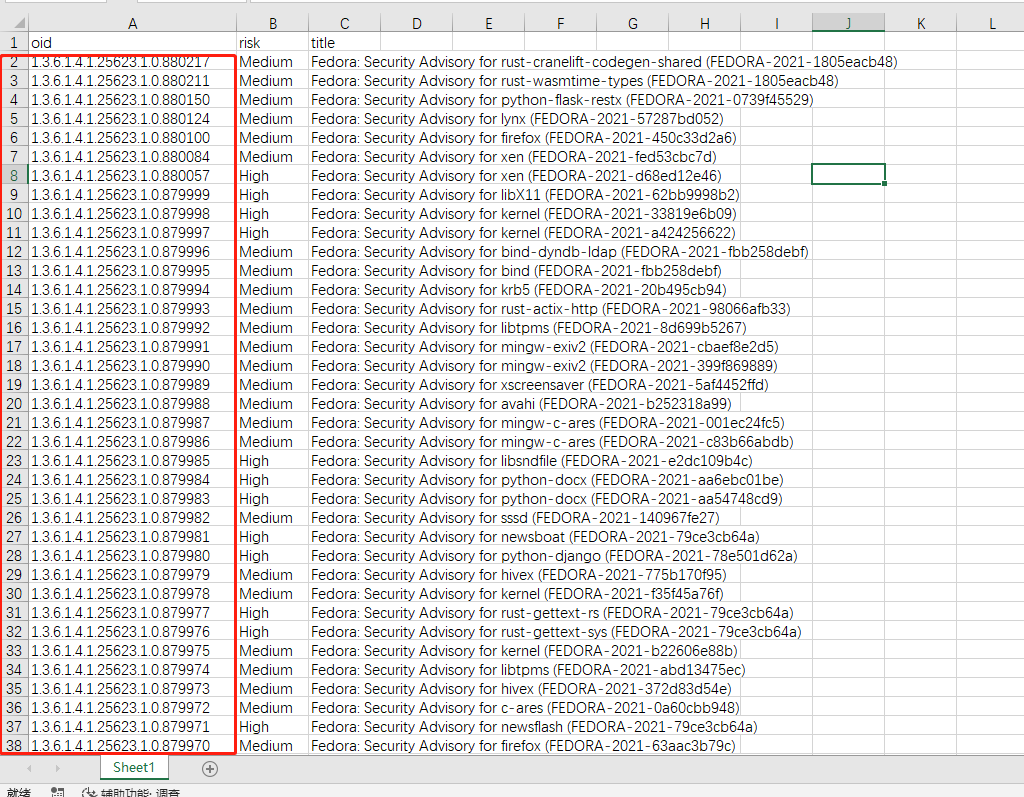
Task: Select row 8 header
Action: click(14, 176)
